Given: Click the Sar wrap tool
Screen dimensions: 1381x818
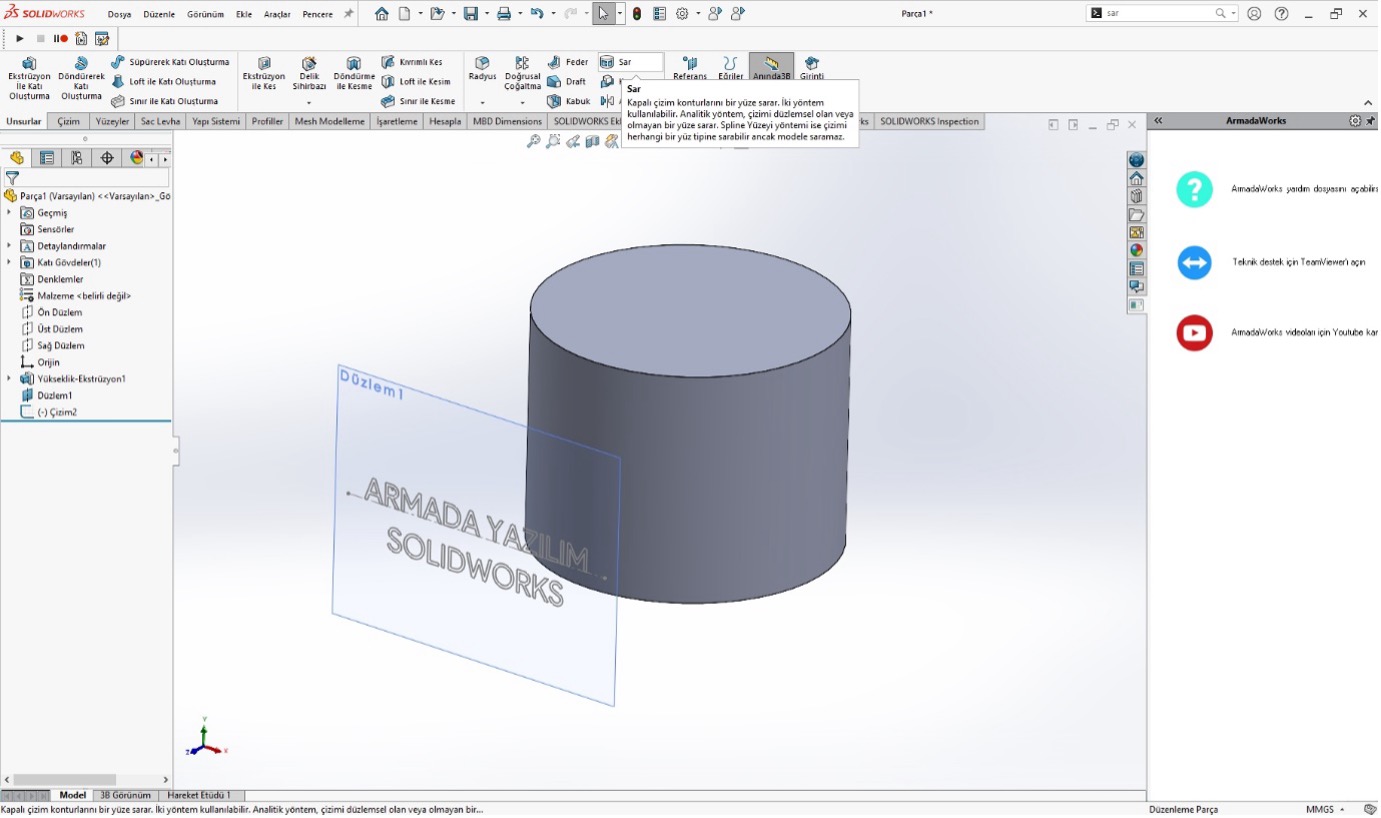Looking at the screenshot, I should tap(630, 62).
